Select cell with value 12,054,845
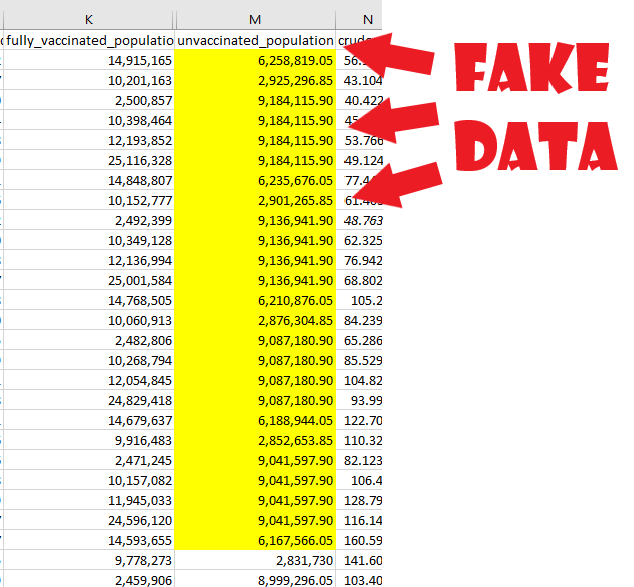 pyautogui.click(x=89, y=380)
